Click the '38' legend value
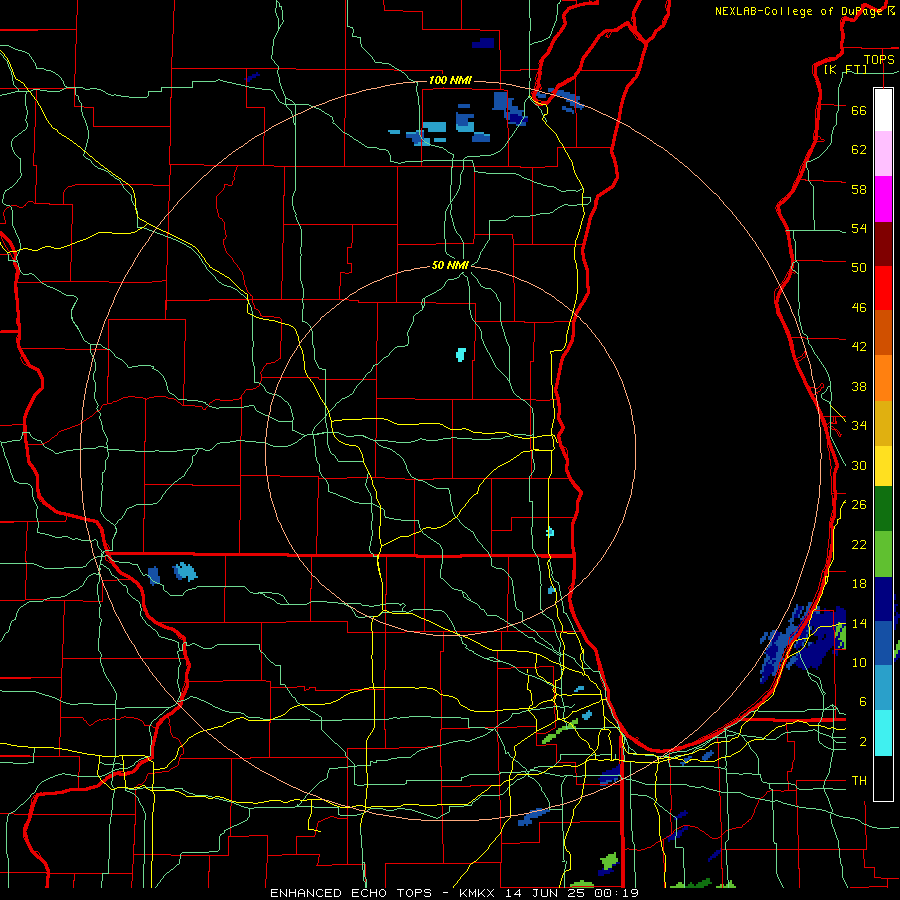This screenshot has height=900, width=900. tap(859, 387)
